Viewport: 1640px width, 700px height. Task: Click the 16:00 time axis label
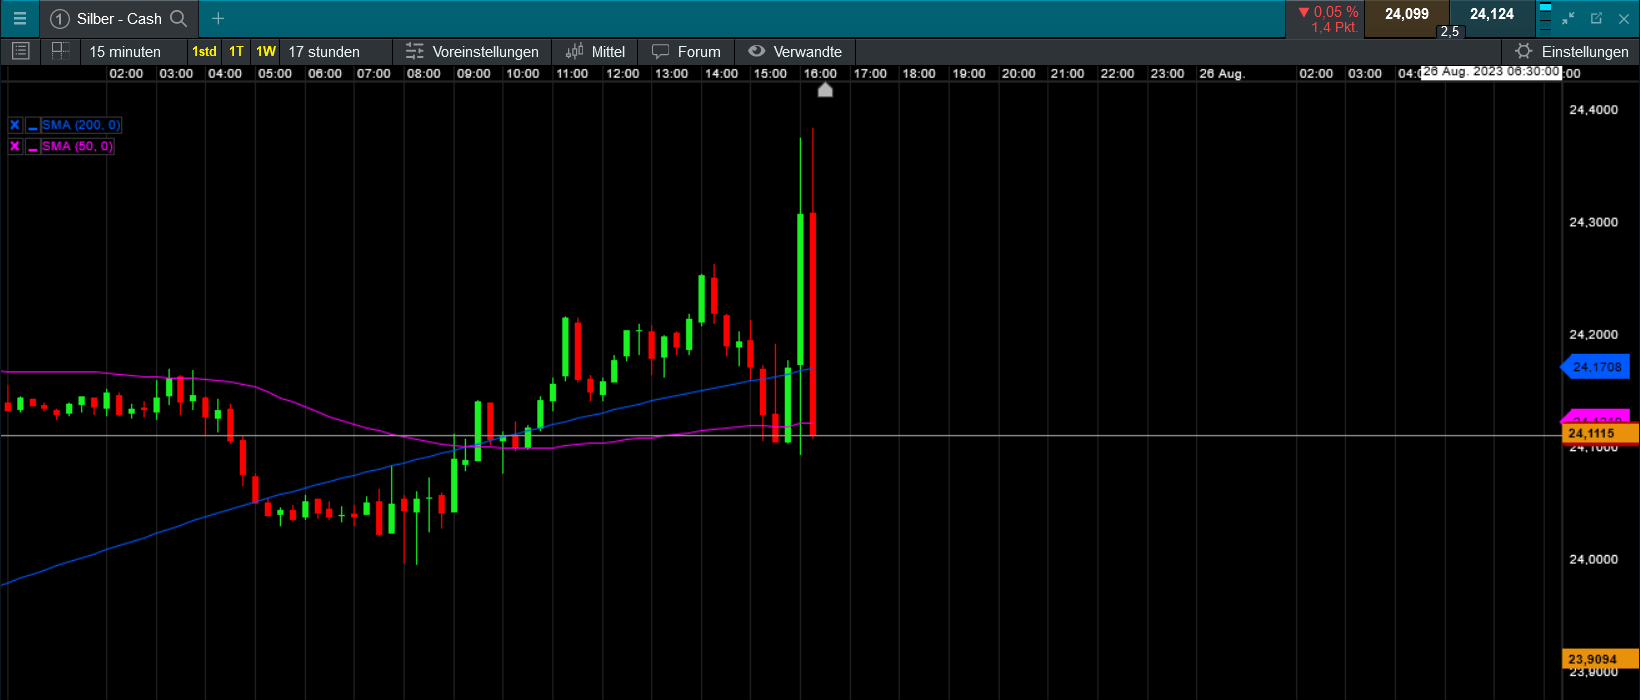pyautogui.click(x=820, y=74)
